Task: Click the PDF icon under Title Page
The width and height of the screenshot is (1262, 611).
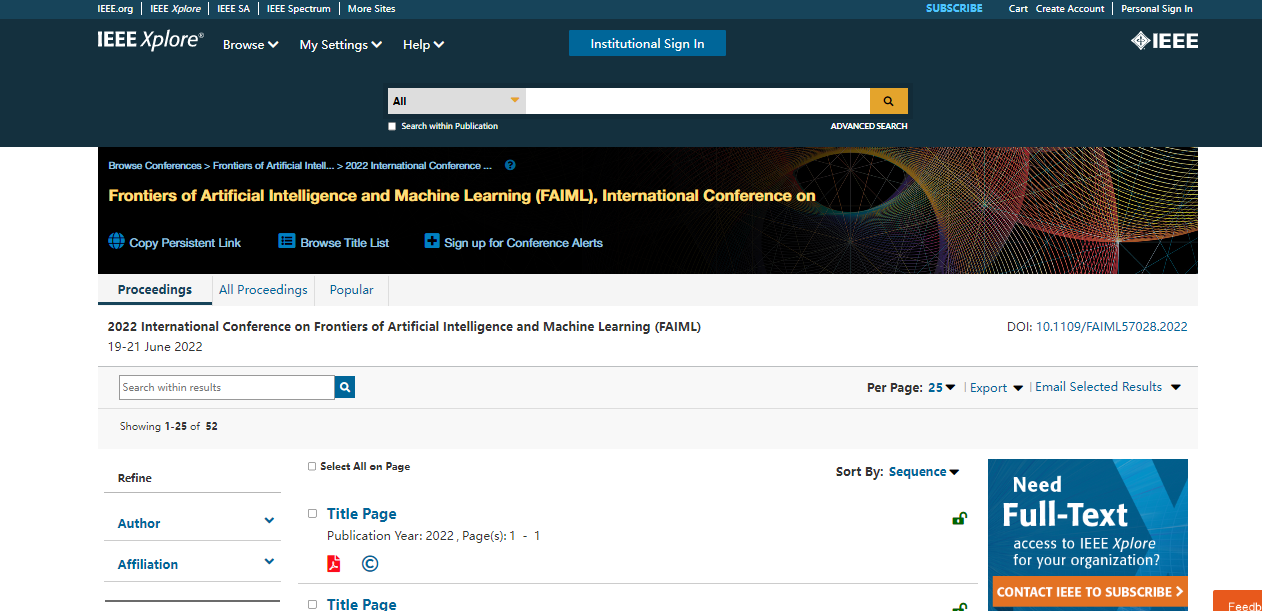Action: coord(334,564)
